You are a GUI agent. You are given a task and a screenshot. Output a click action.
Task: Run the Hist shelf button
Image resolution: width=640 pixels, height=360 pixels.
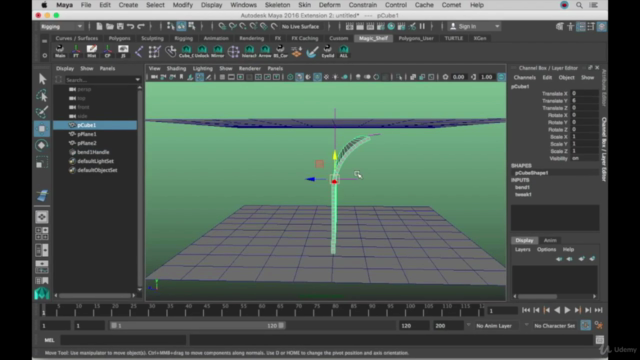[91, 51]
